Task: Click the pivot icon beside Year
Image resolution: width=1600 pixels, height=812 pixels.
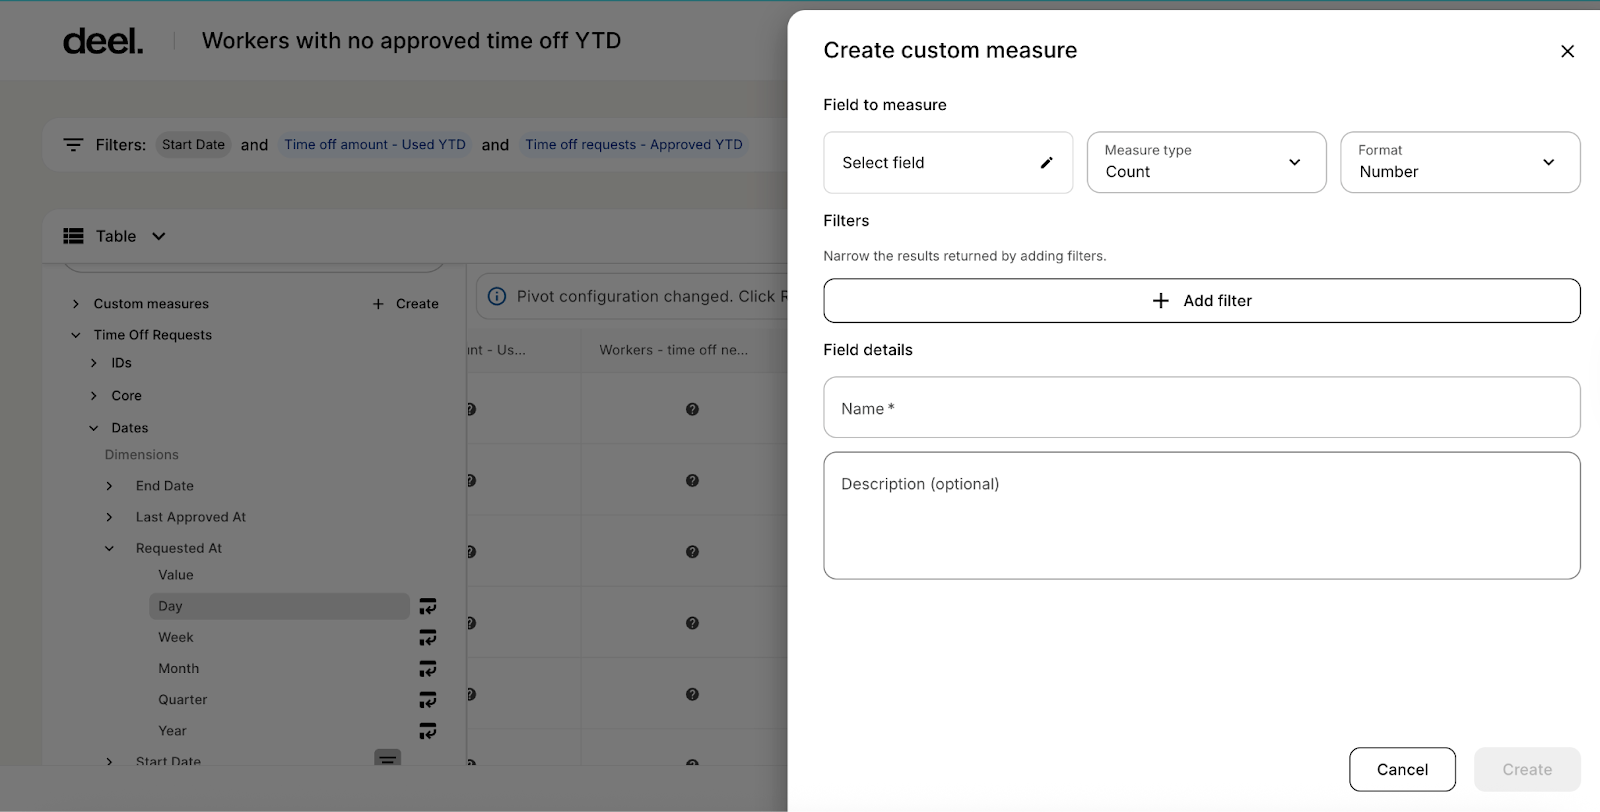Action: pyautogui.click(x=427, y=731)
